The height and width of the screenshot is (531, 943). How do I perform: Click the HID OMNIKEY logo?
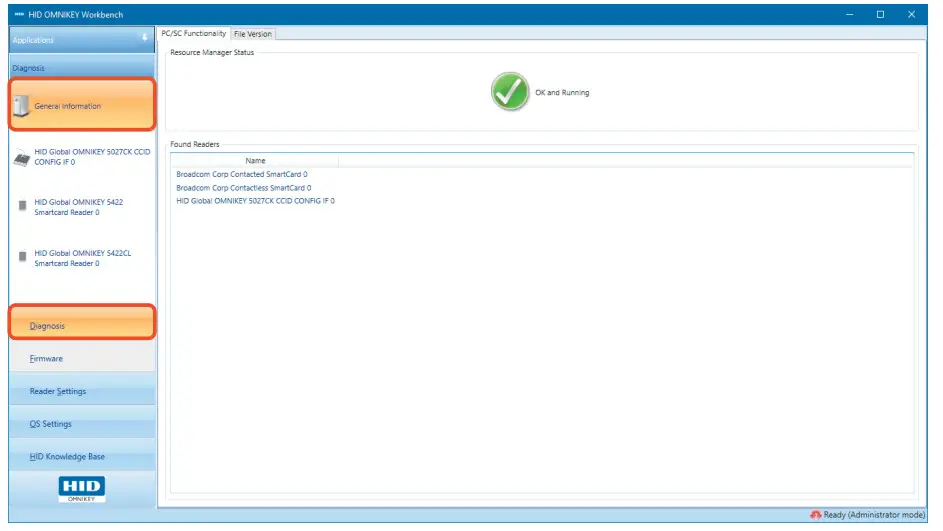coord(82,489)
